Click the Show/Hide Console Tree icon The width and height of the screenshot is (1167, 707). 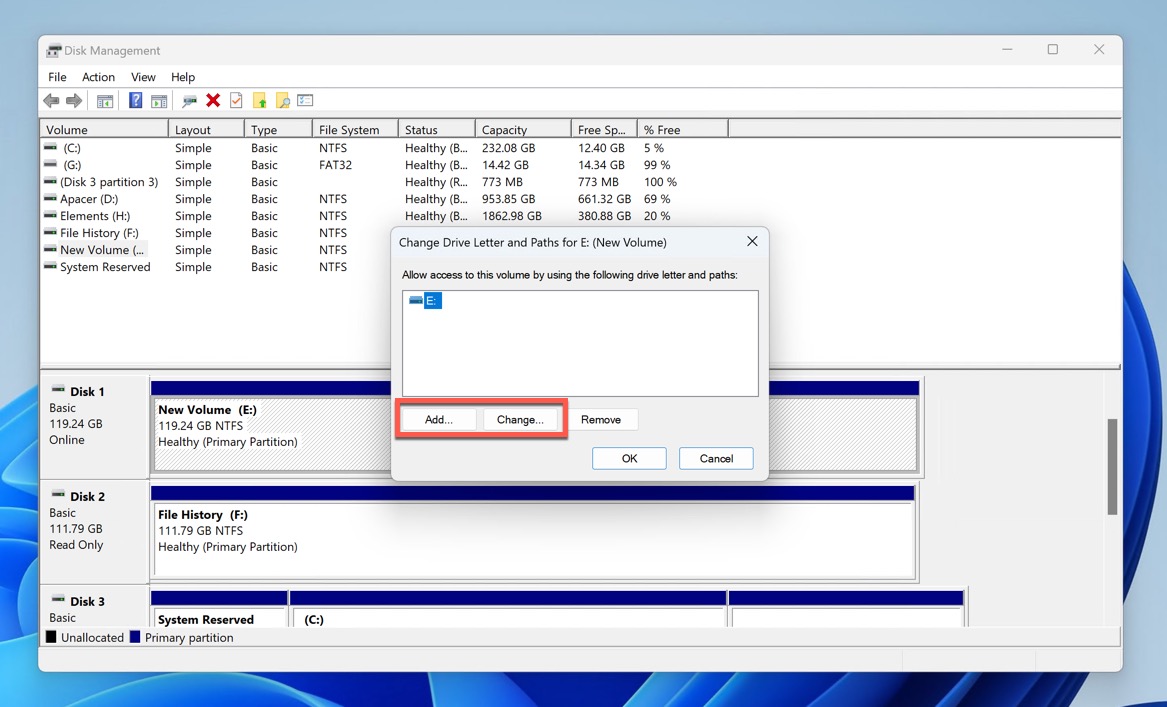(x=104, y=101)
